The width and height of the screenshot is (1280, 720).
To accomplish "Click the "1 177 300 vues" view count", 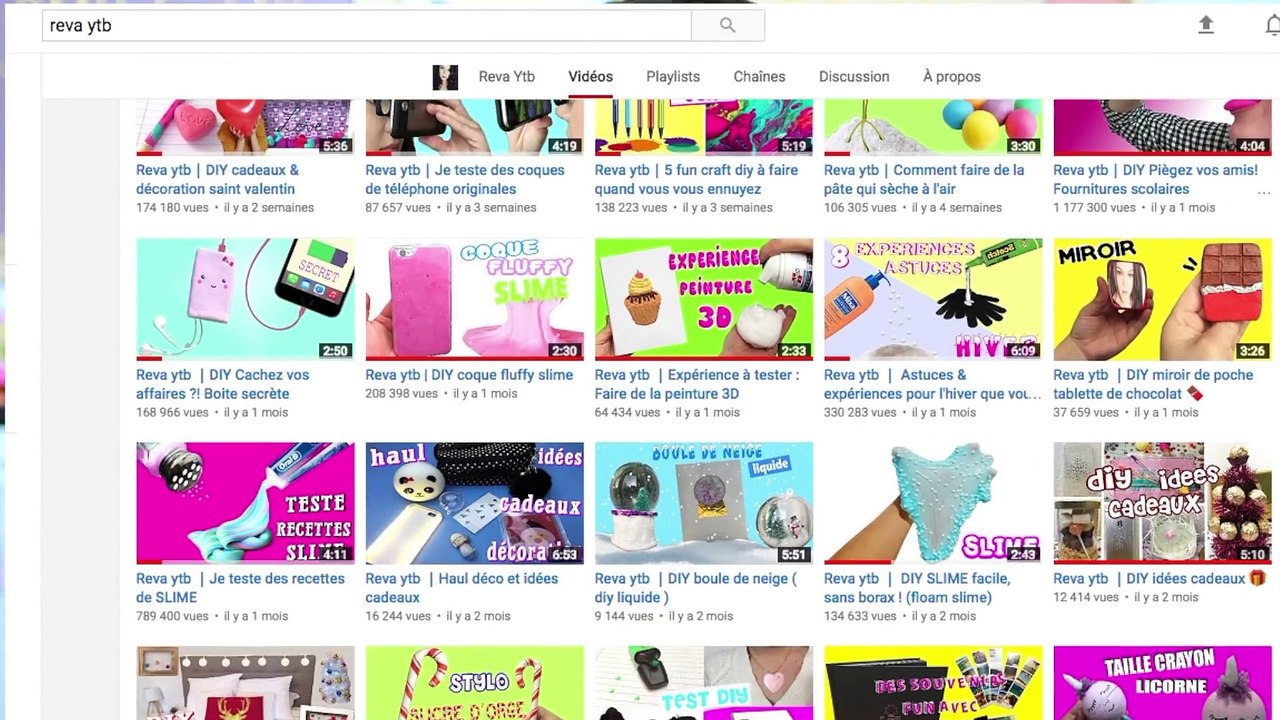I will (x=1094, y=208).
